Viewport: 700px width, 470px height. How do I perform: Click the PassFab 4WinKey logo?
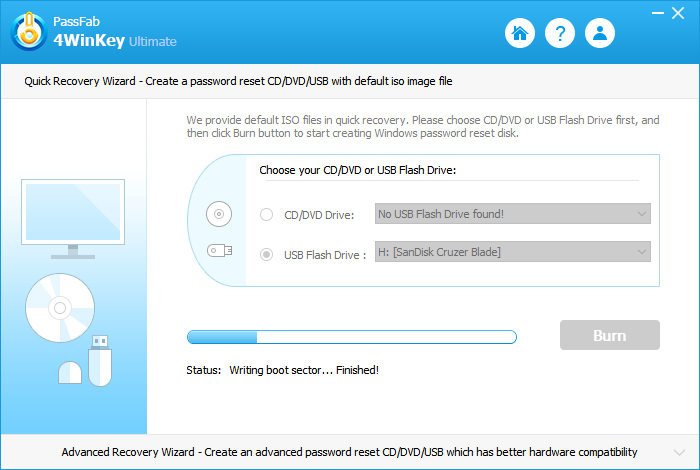click(29, 31)
